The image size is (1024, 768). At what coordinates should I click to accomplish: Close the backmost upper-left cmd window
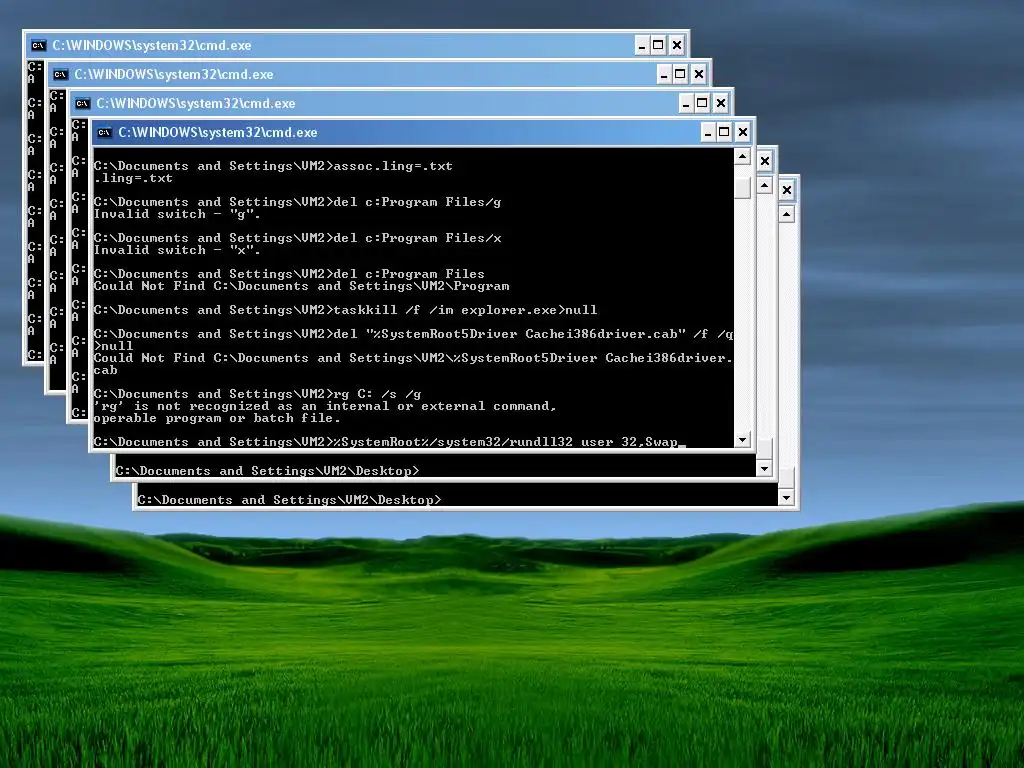(x=677, y=46)
